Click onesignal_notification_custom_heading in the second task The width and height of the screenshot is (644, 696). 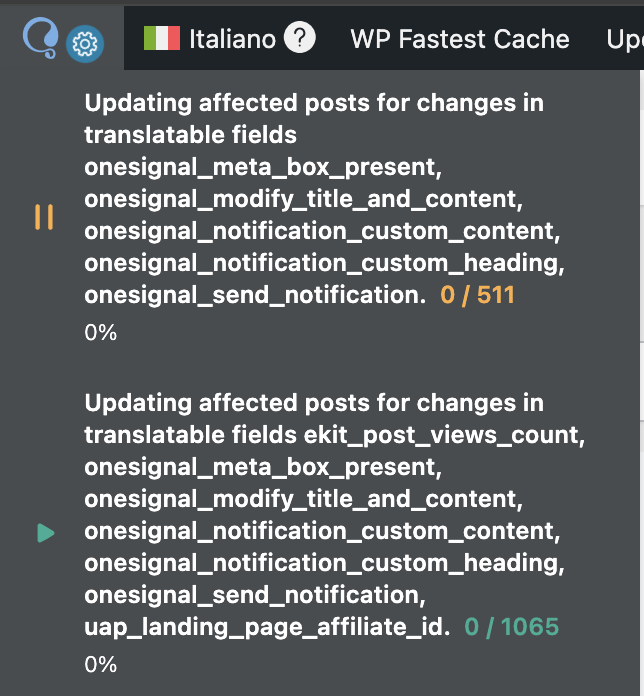tap(321, 563)
